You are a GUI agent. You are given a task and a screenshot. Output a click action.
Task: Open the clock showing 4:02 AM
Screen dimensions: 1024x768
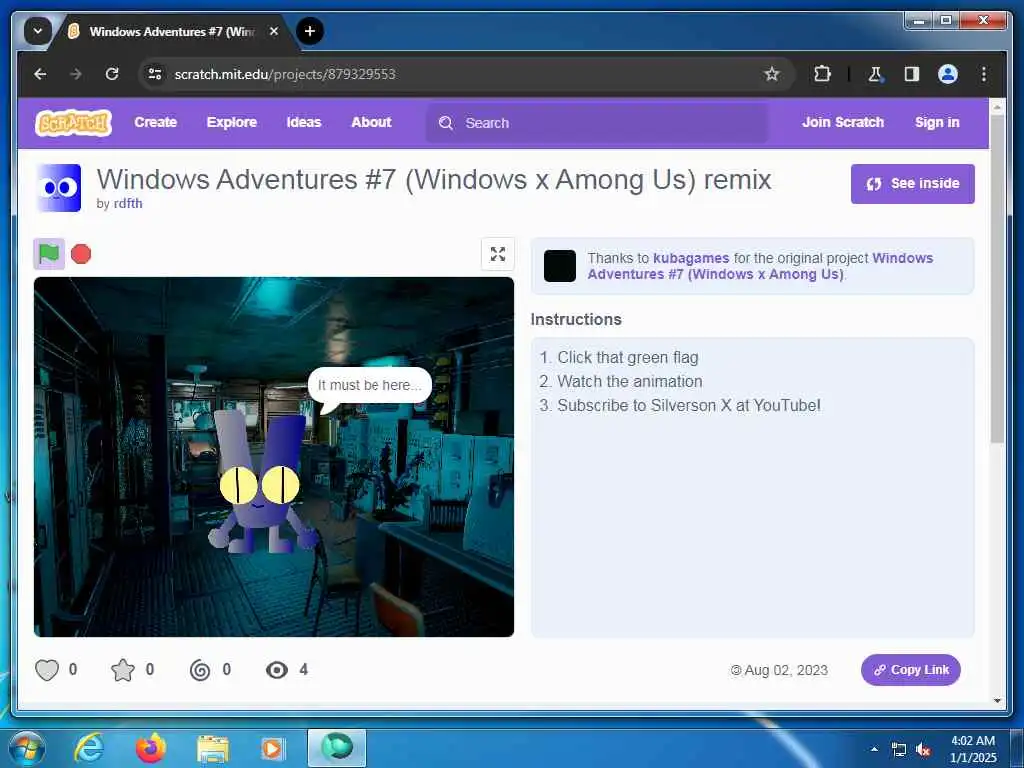973,749
